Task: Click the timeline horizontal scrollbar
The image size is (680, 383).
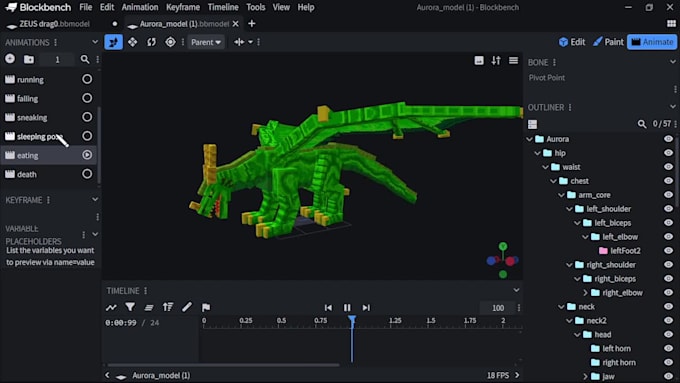Action: tap(223, 365)
